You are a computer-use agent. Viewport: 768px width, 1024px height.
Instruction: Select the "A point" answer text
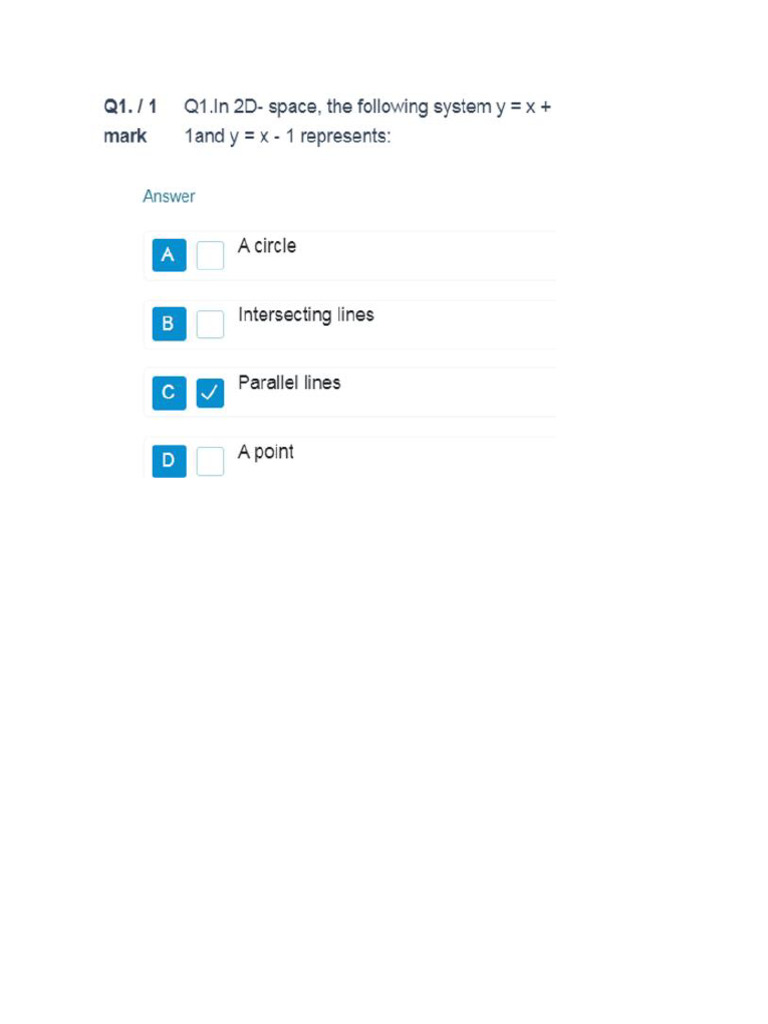[x=266, y=452]
